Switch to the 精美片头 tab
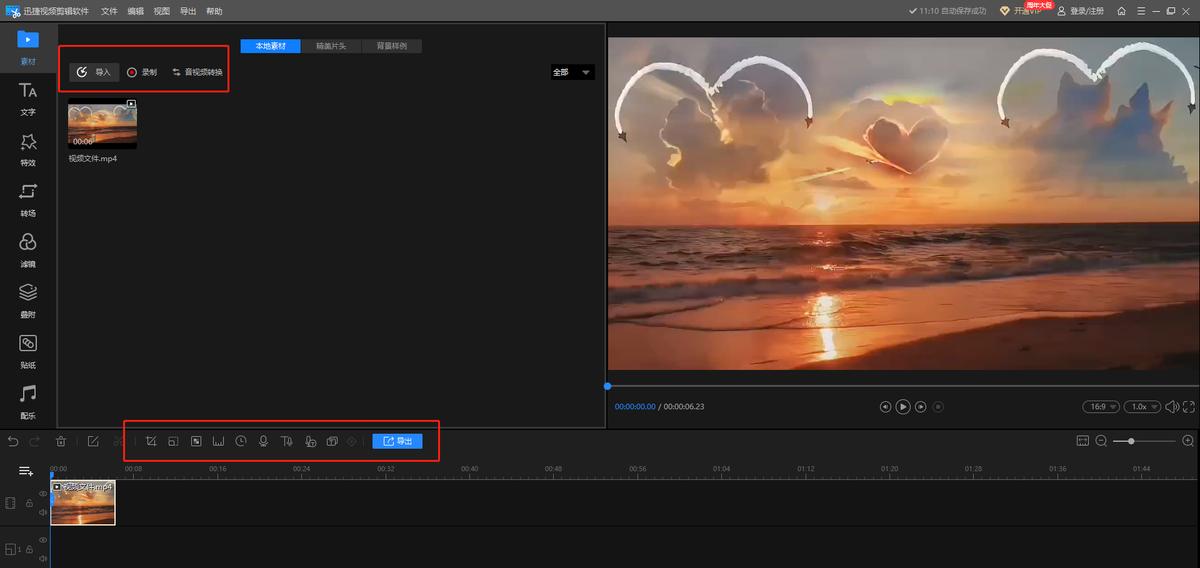1200x568 pixels. 331,46
